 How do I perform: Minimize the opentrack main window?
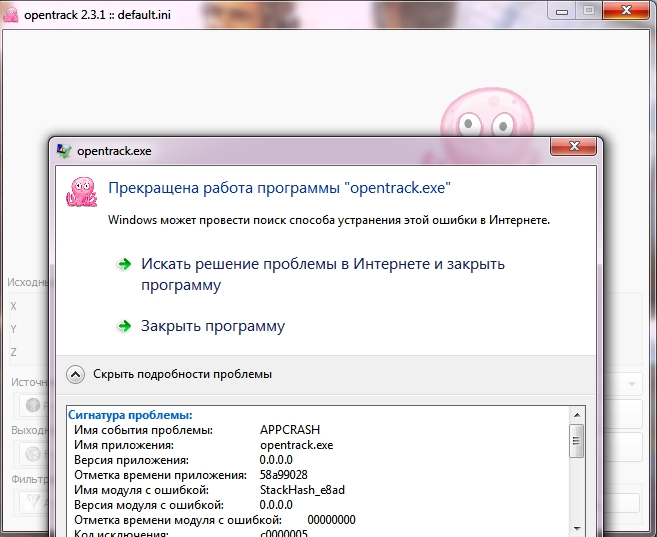[x=562, y=11]
